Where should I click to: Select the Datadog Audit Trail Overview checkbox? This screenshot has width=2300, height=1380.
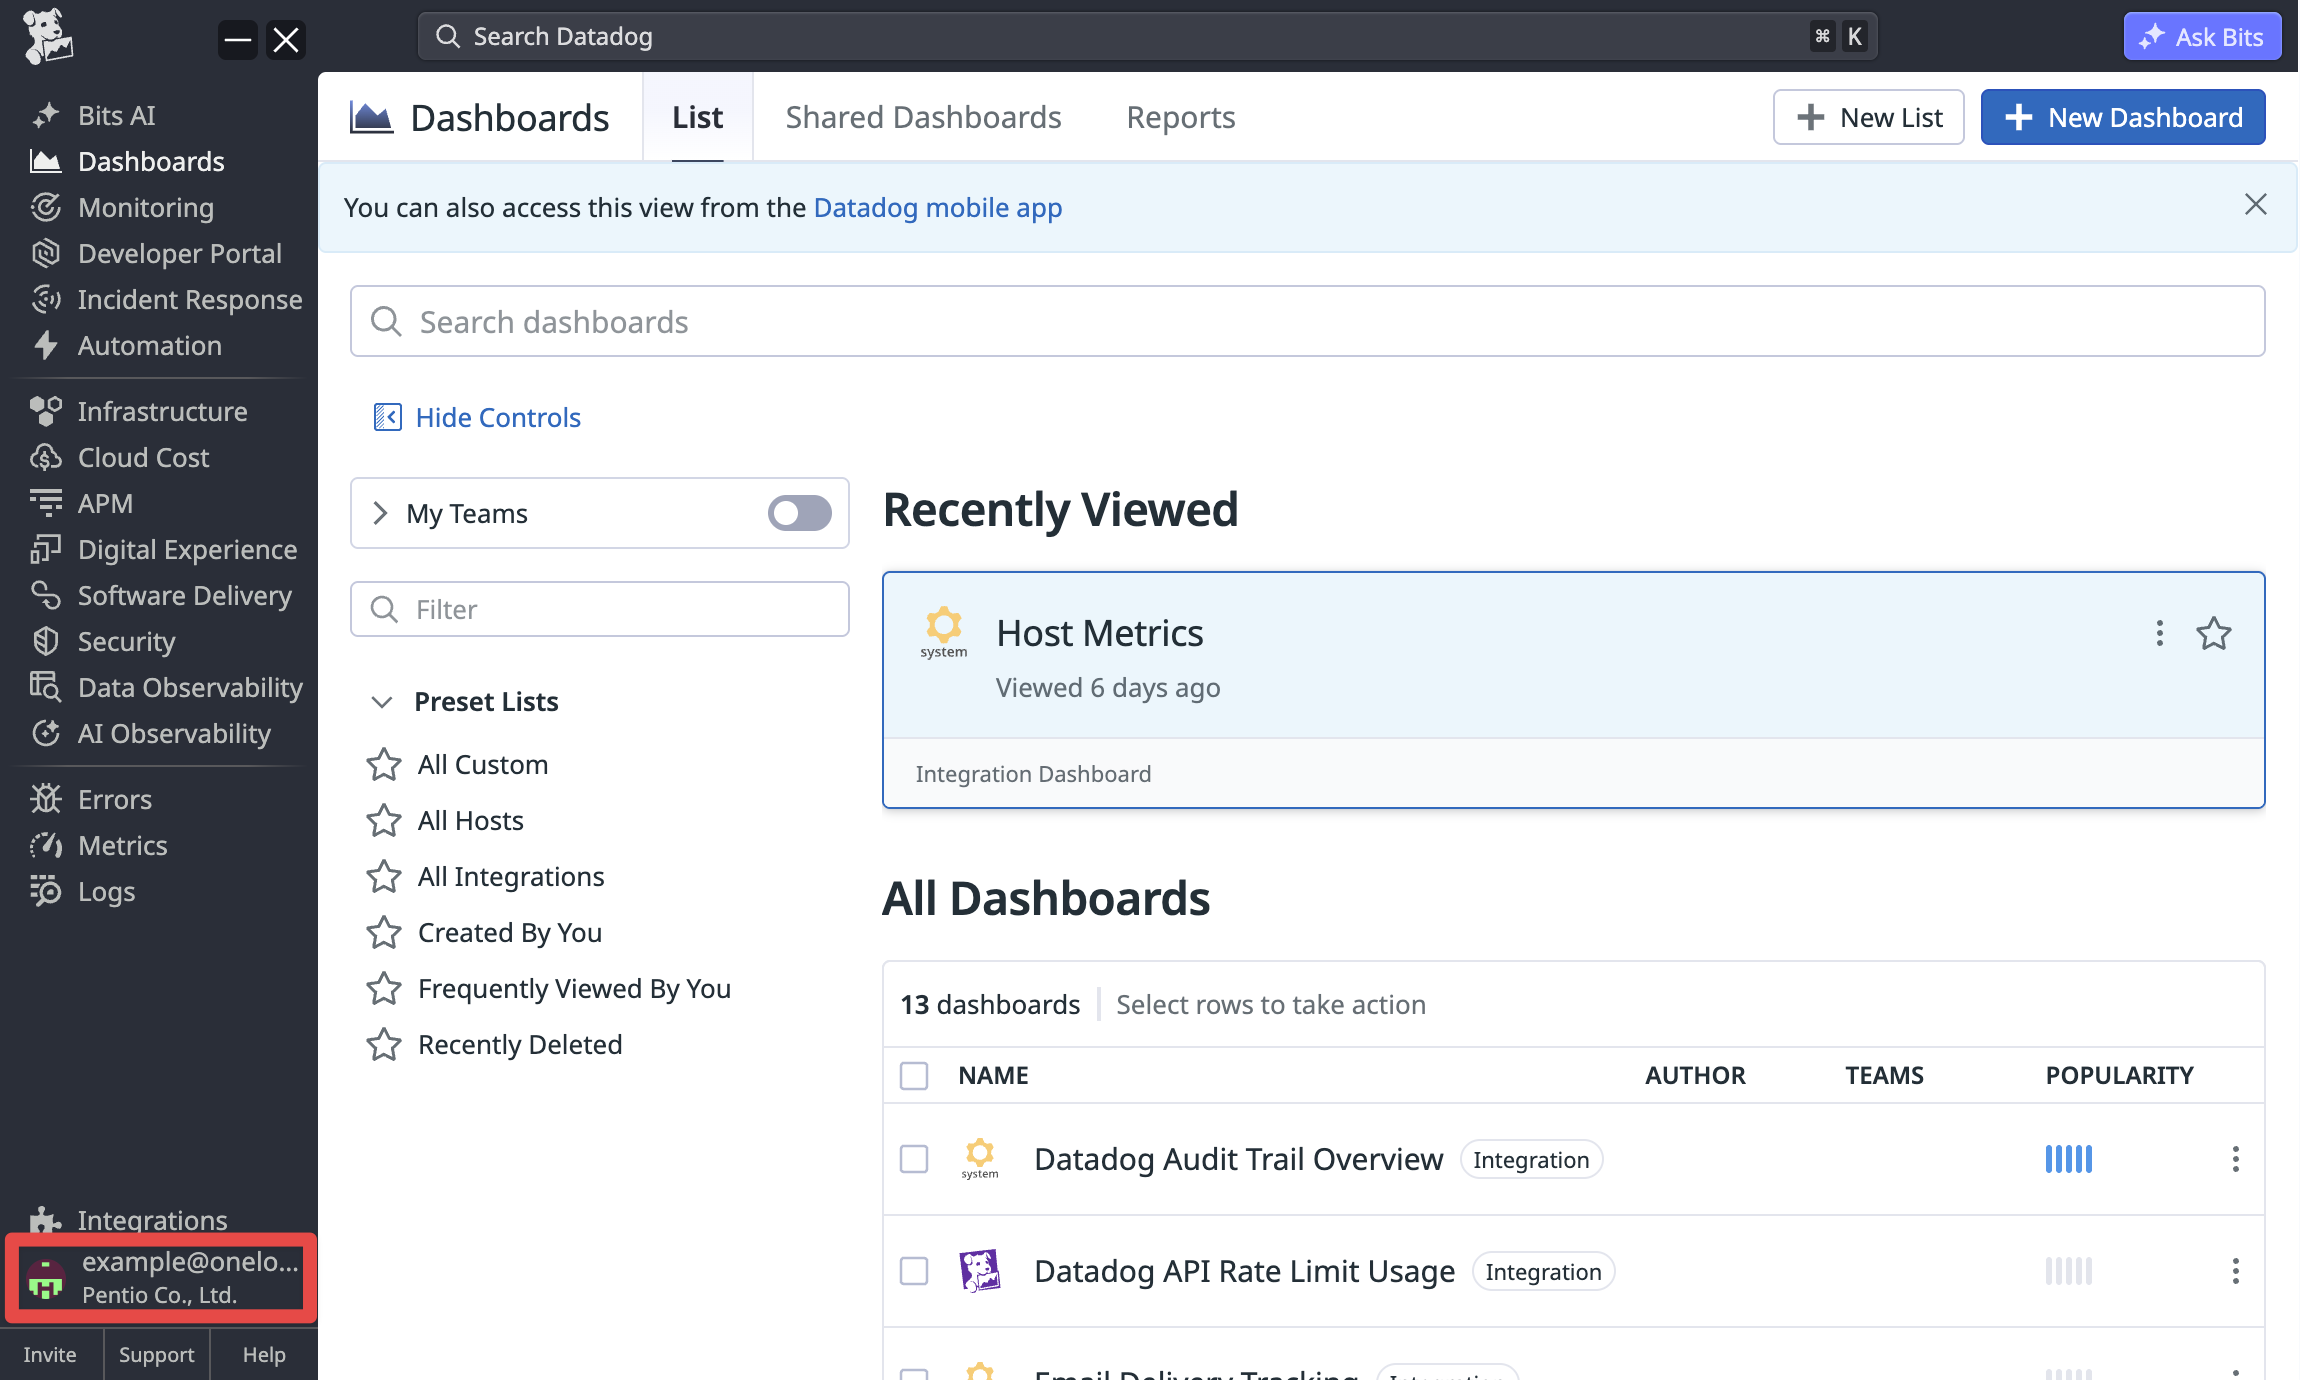914,1159
